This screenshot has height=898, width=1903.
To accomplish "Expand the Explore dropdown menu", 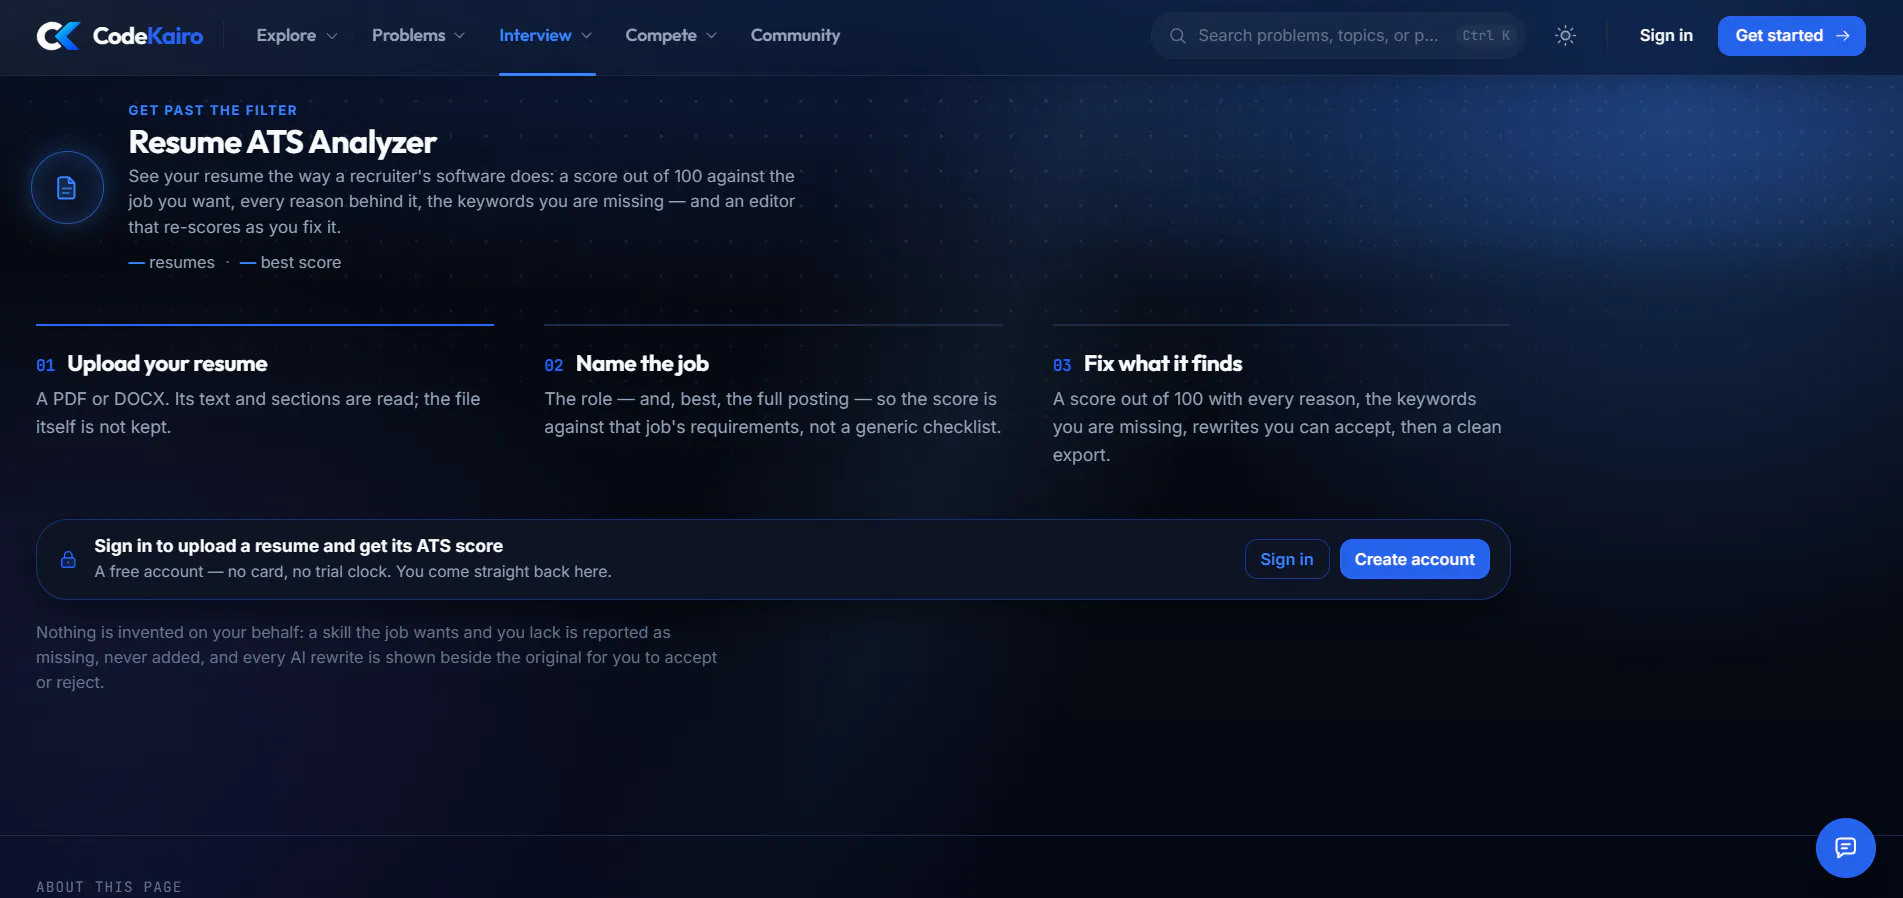I will point(297,36).
